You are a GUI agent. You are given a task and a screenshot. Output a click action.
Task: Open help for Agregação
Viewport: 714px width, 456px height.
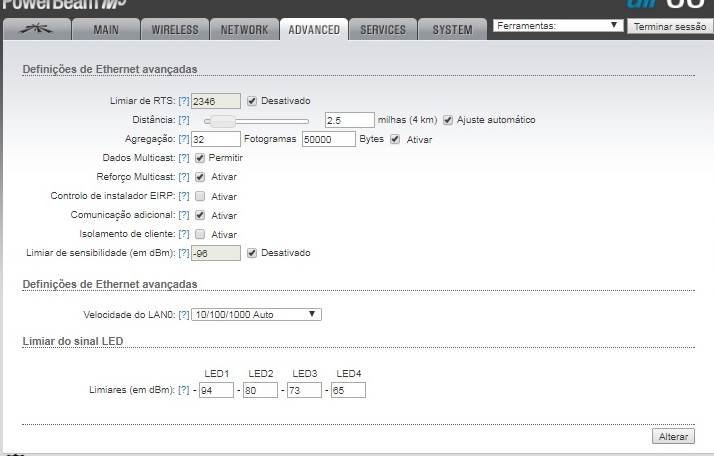tap(184, 139)
